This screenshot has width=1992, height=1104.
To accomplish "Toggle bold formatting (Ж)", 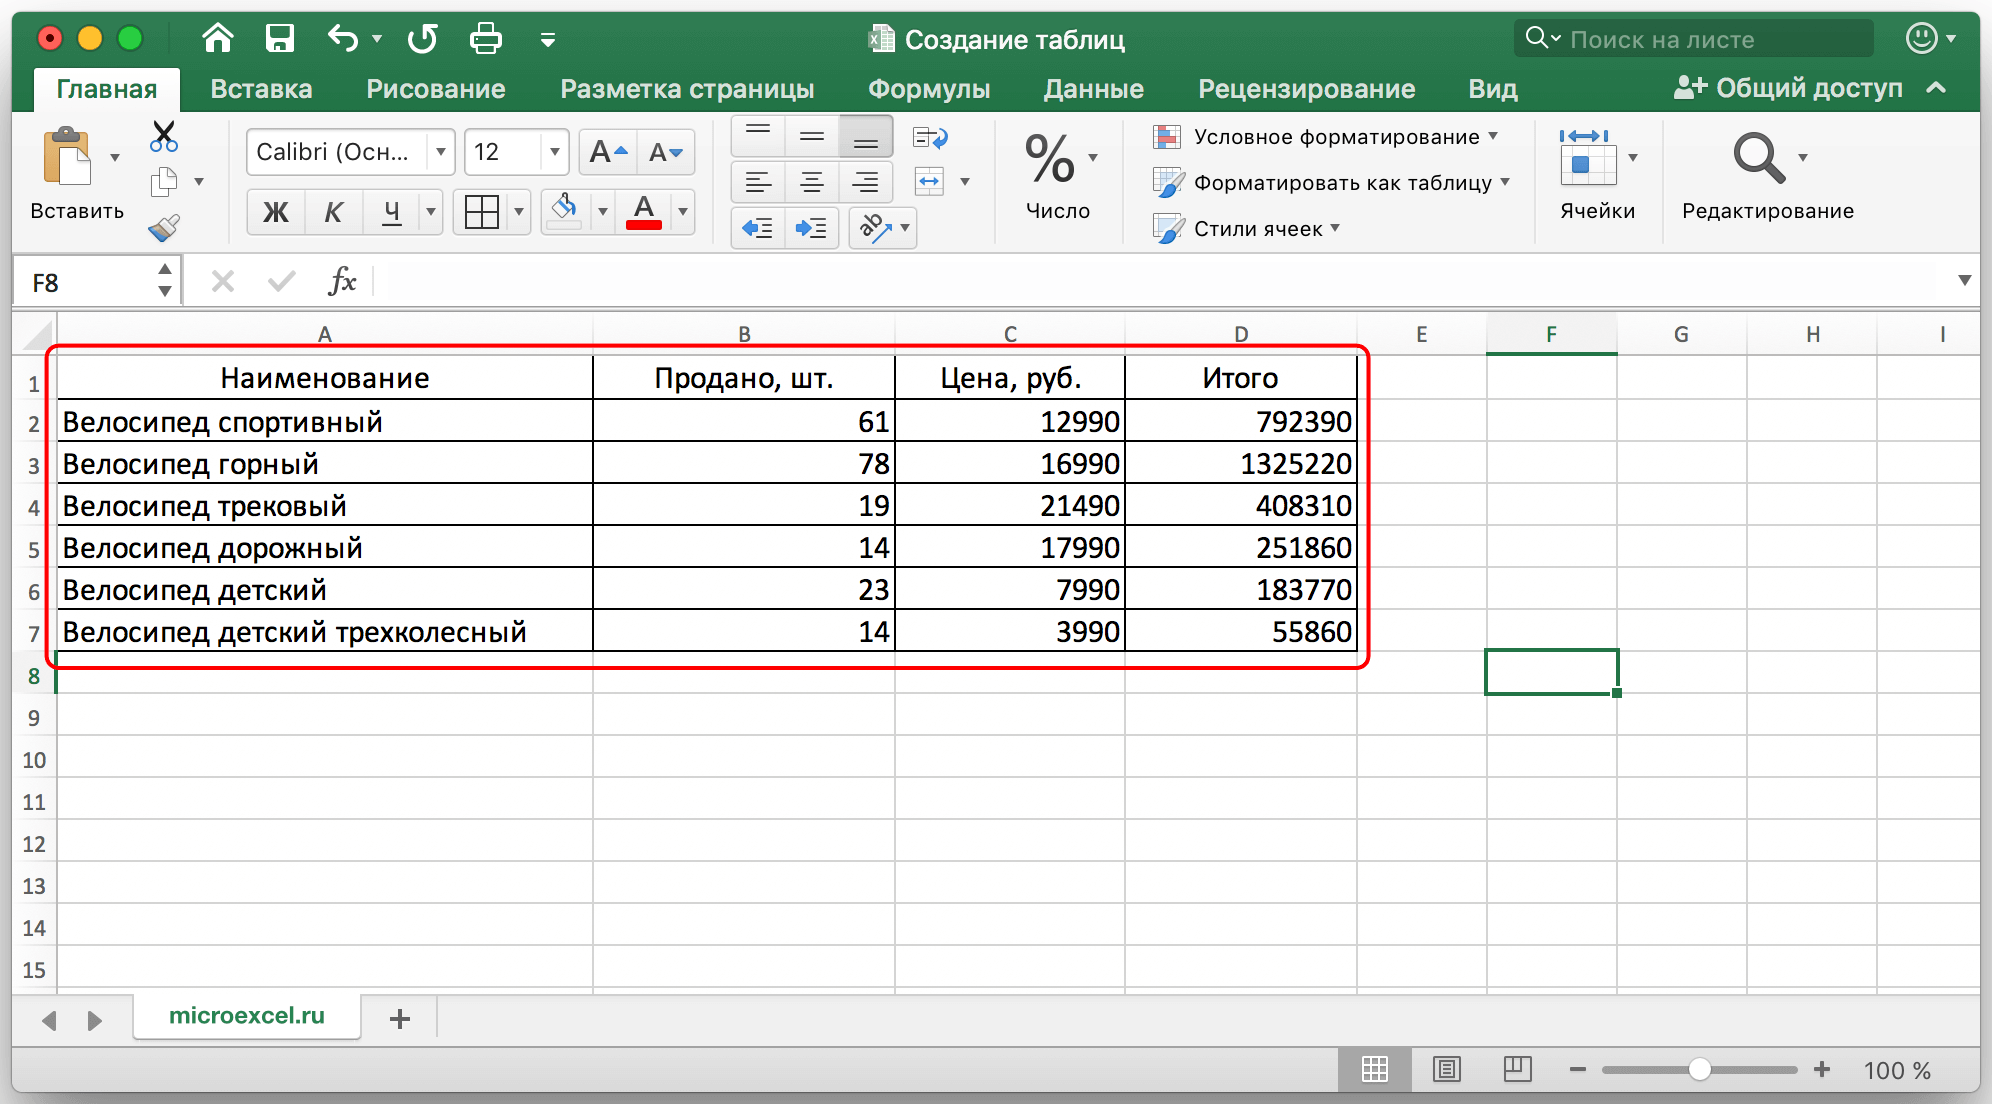I will 275,212.
